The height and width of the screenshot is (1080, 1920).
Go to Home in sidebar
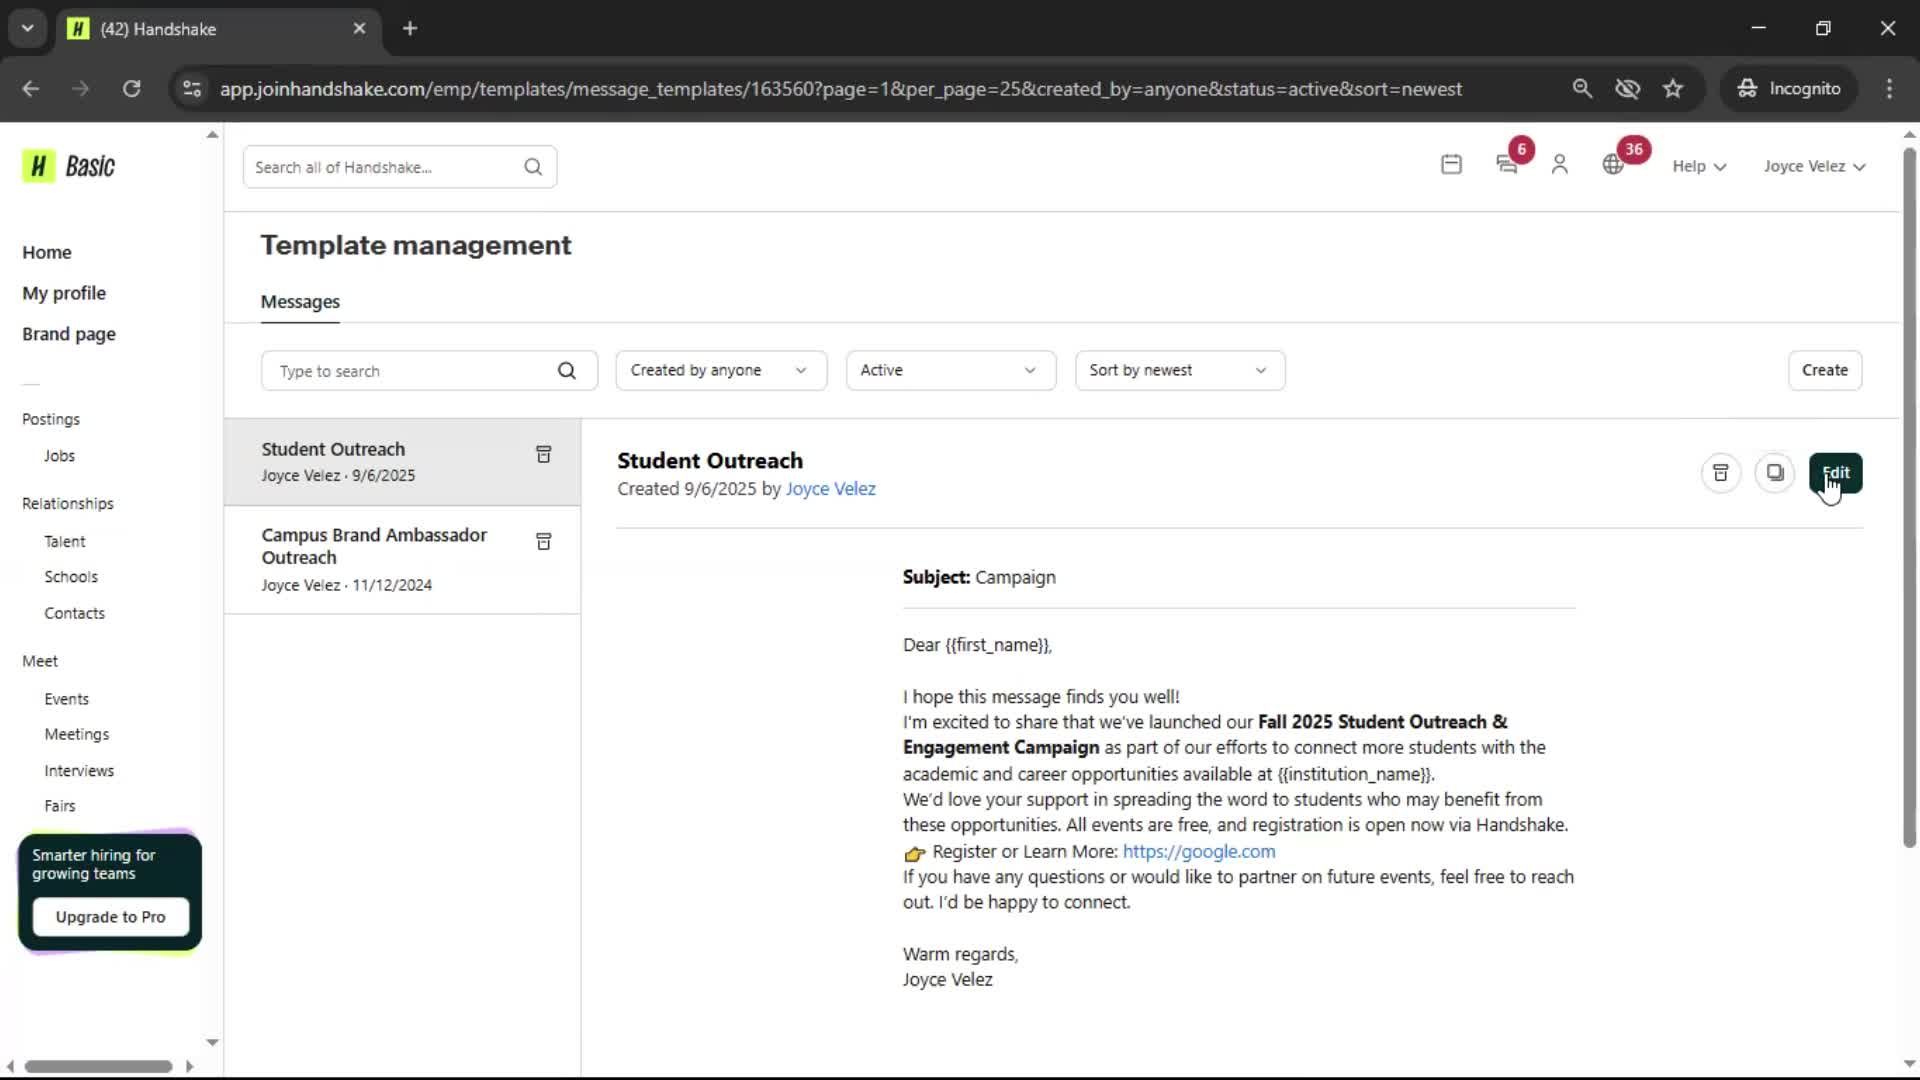(x=47, y=253)
